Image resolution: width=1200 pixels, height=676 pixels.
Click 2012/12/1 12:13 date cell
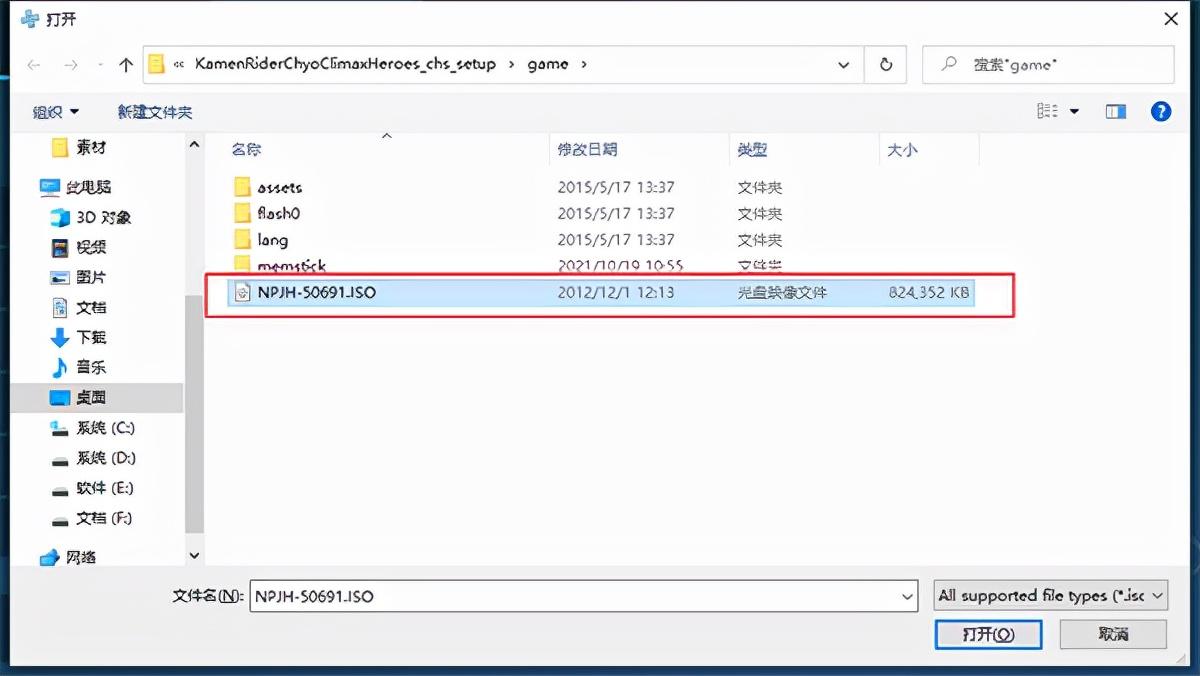pyautogui.click(x=616, y=293)
